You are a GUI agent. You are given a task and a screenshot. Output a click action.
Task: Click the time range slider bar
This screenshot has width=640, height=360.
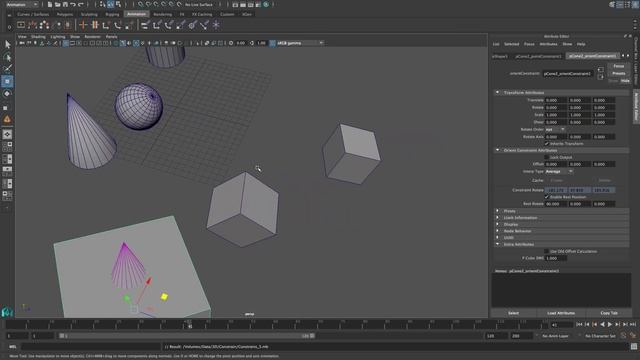click(187, 336)
